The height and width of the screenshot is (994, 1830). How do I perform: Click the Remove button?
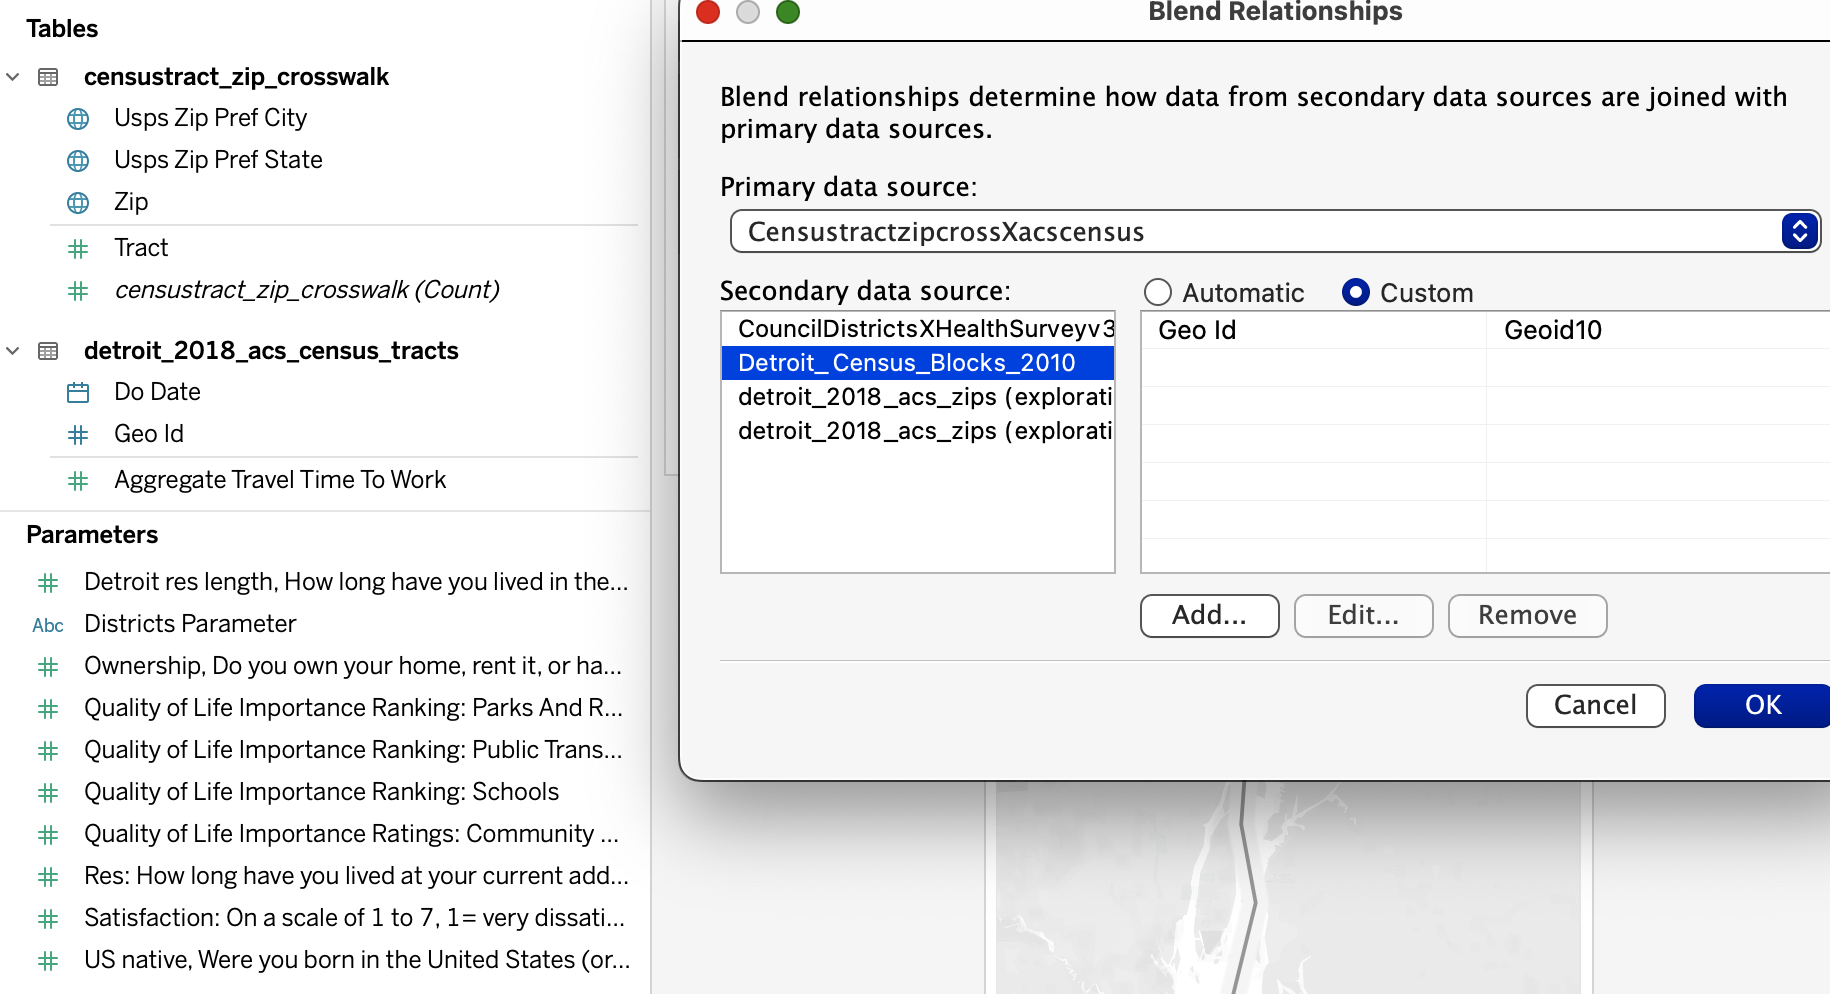(x=1527, y=615)
